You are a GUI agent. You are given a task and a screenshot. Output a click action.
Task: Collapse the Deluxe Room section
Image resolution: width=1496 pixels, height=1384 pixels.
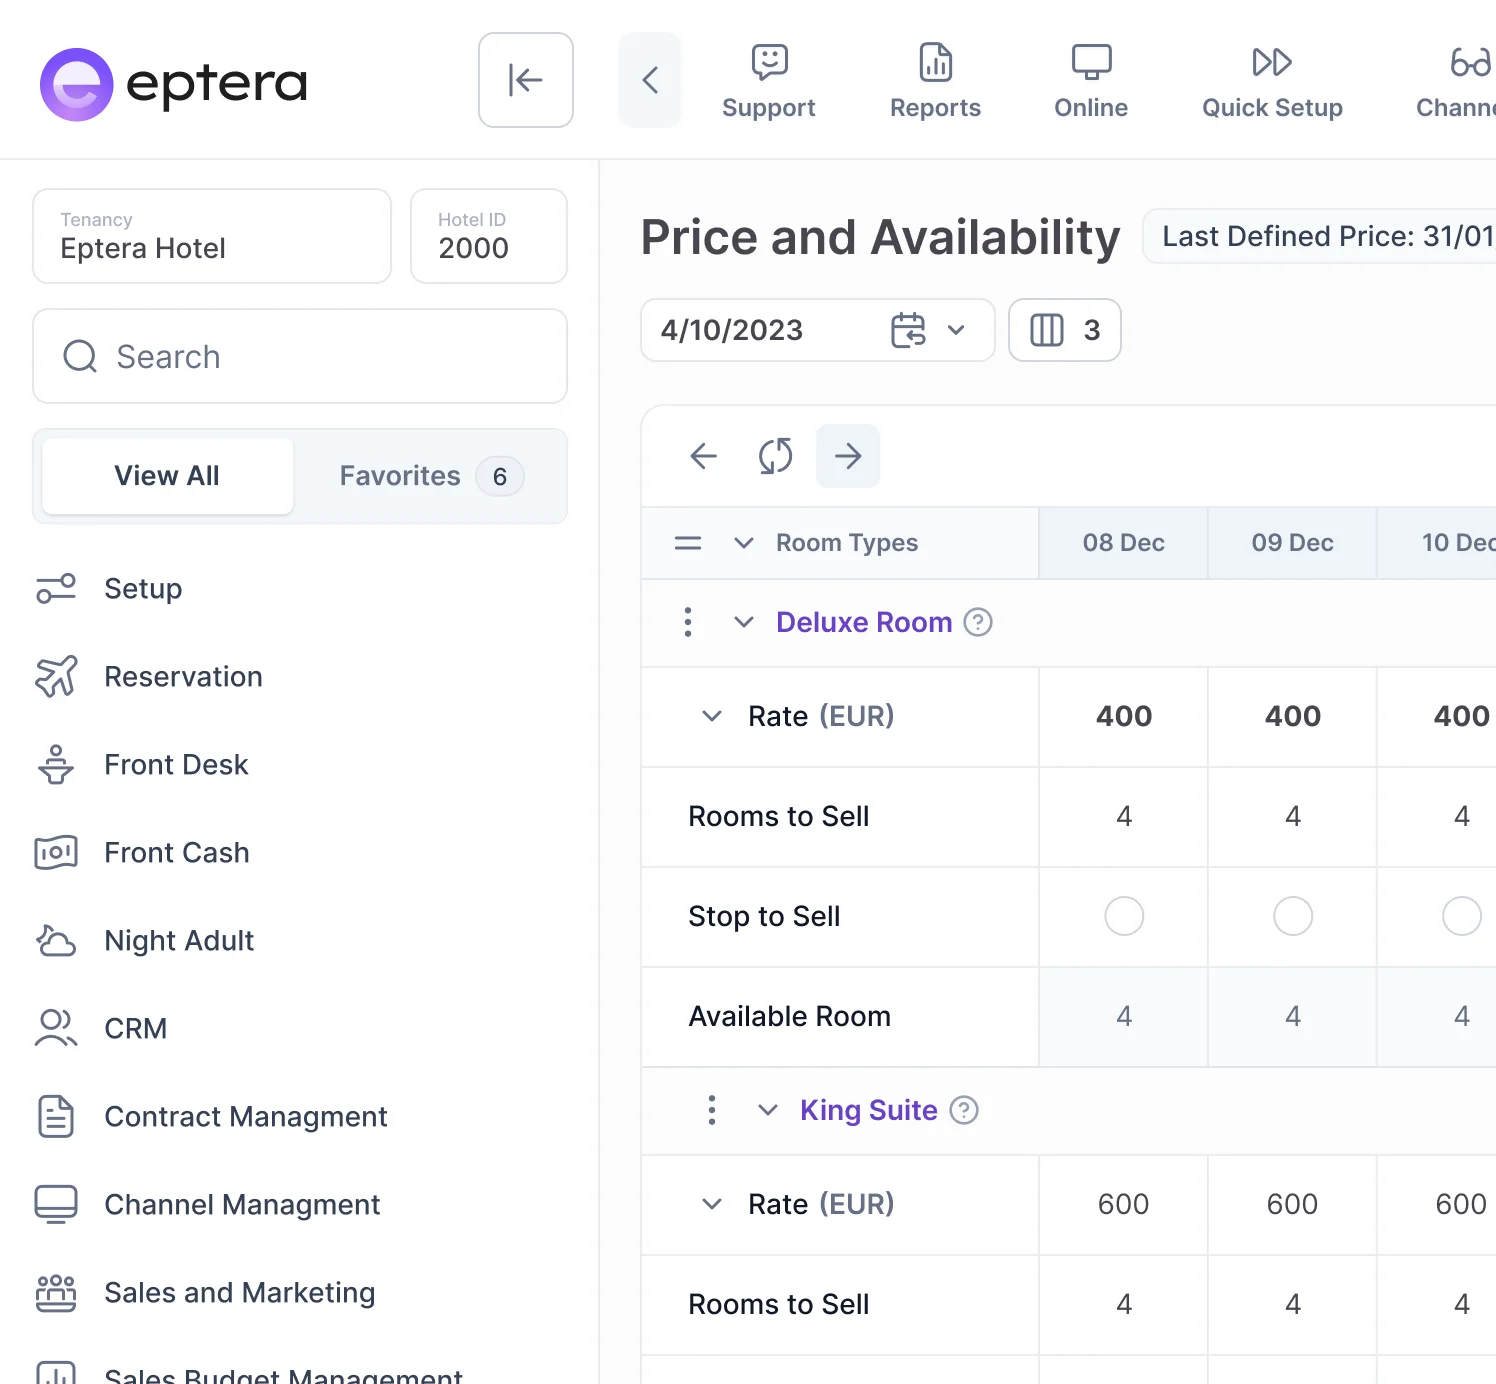744,622
